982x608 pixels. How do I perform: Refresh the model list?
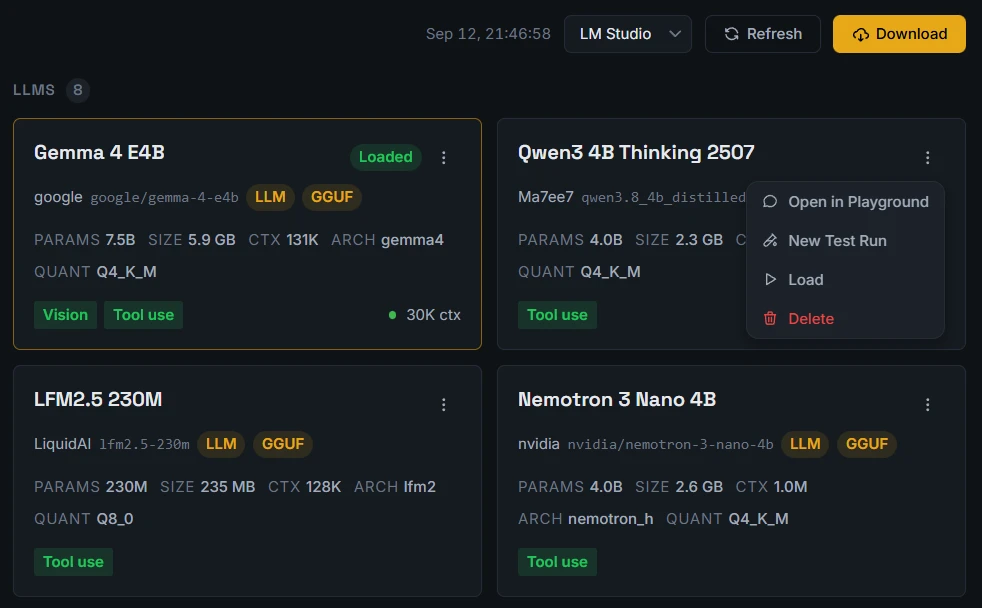(x=762, y=34)
